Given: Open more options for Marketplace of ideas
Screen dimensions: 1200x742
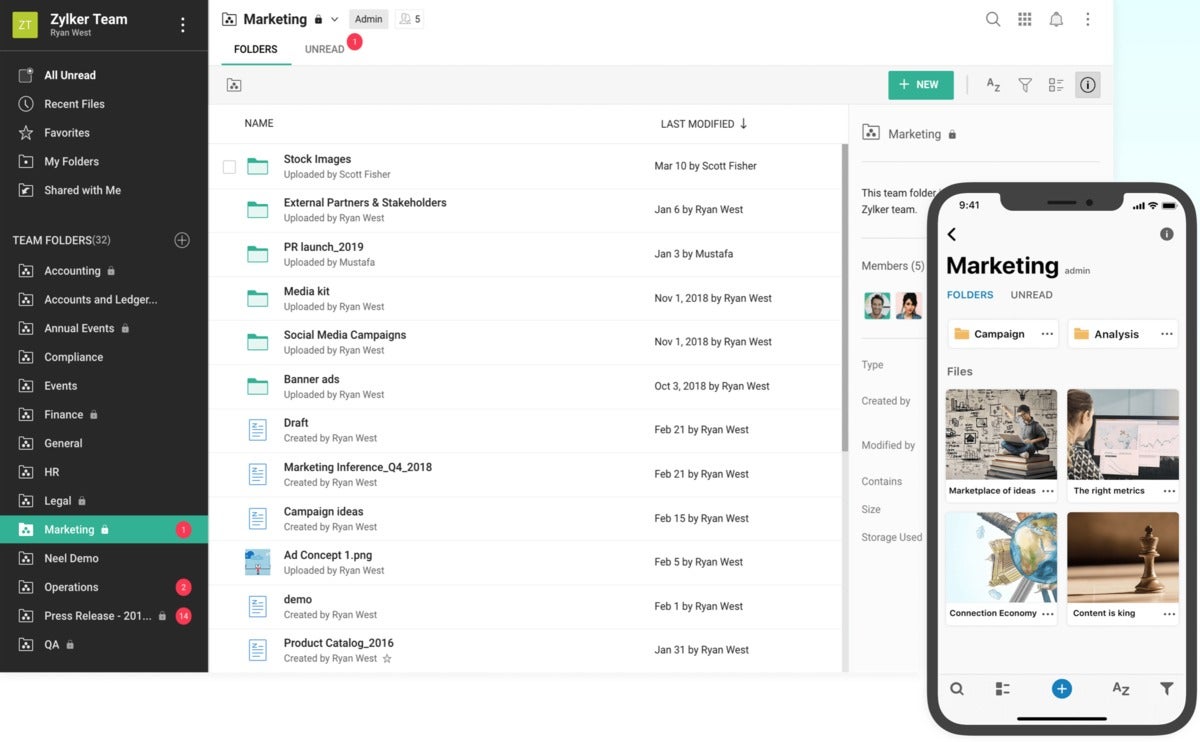Looking at the screenshot, I should point(1048,491).
